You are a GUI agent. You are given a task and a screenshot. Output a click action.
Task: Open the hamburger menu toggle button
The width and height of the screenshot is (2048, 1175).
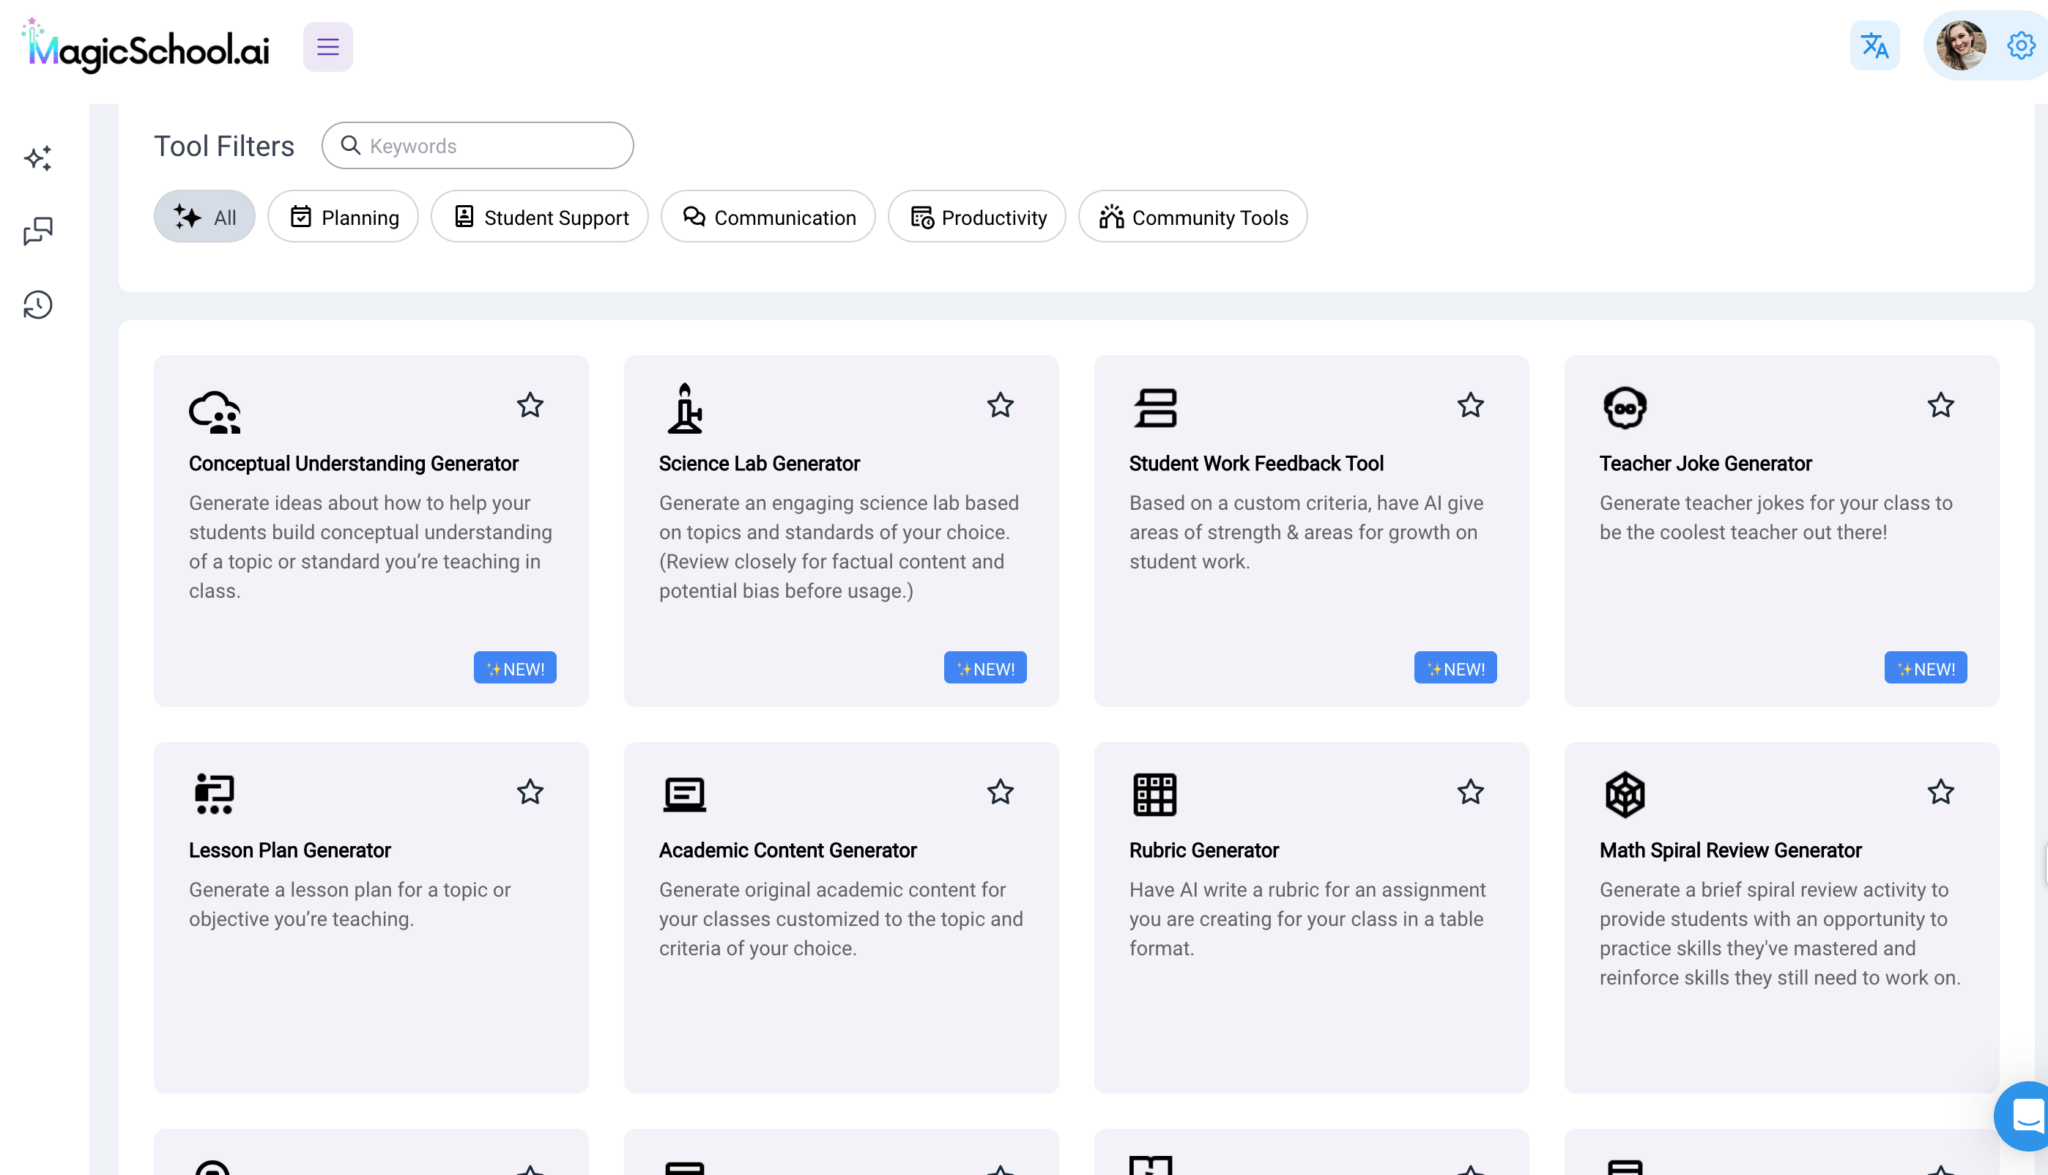[328, 47]
